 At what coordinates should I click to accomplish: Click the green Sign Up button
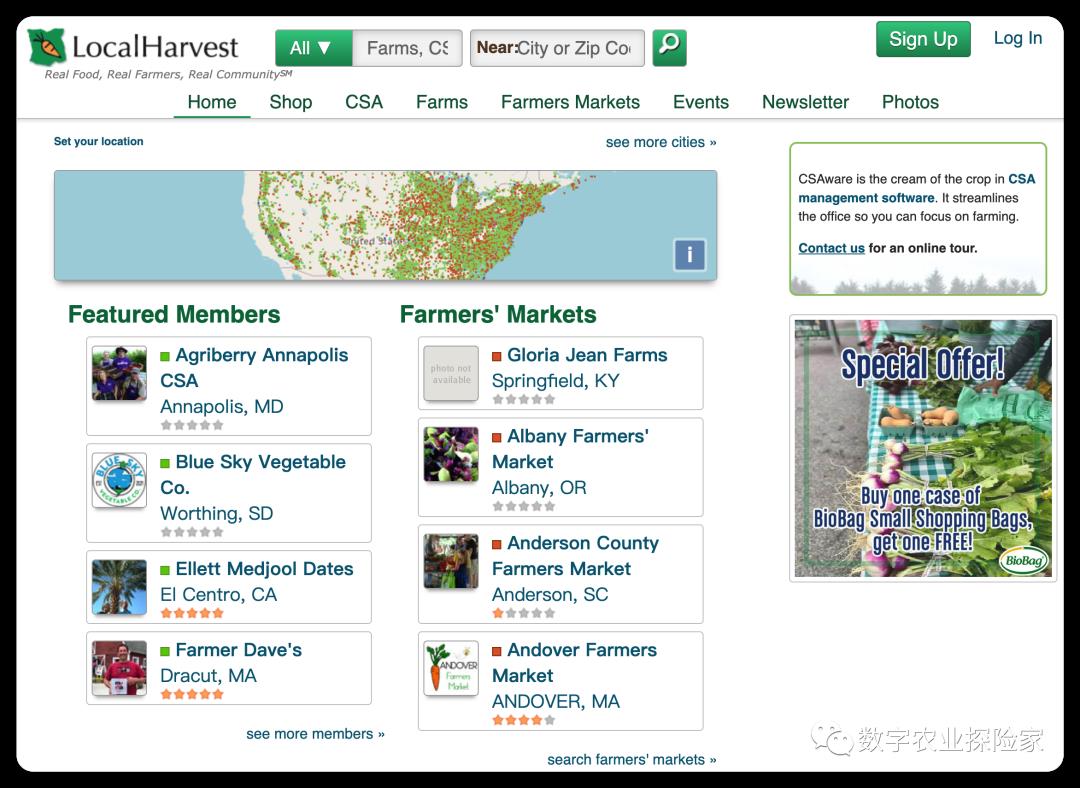923,39
